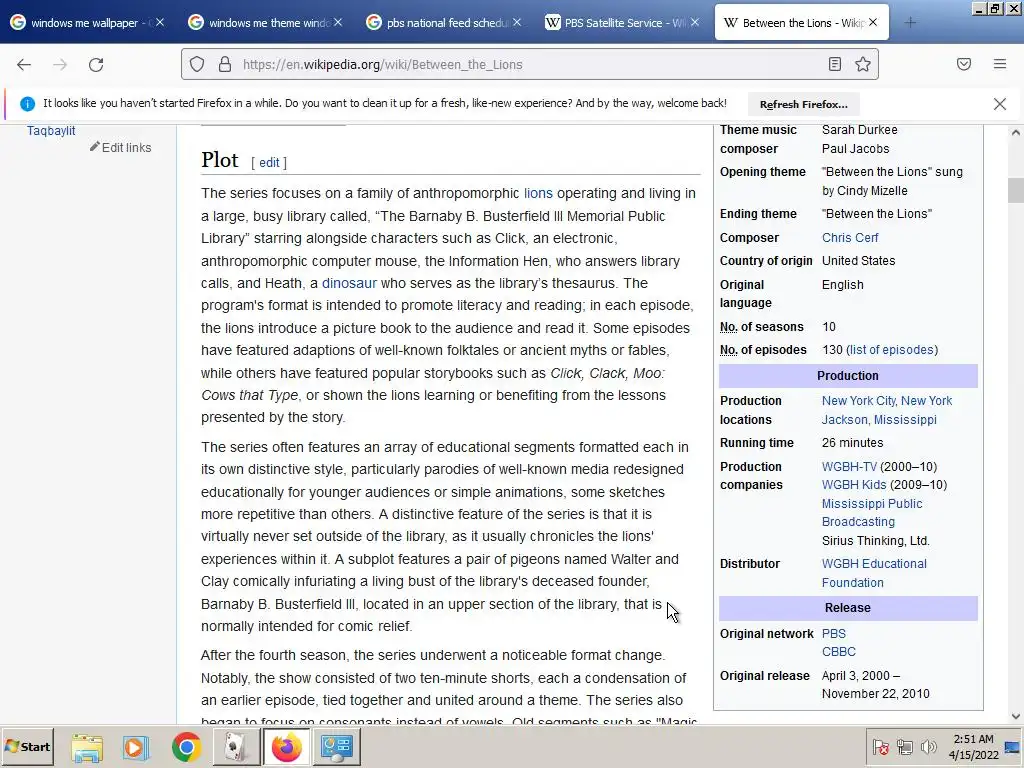Open Mississippi Public Broadcasting link
Viewport: 1024px width, 768px height.
coord(872,513)
